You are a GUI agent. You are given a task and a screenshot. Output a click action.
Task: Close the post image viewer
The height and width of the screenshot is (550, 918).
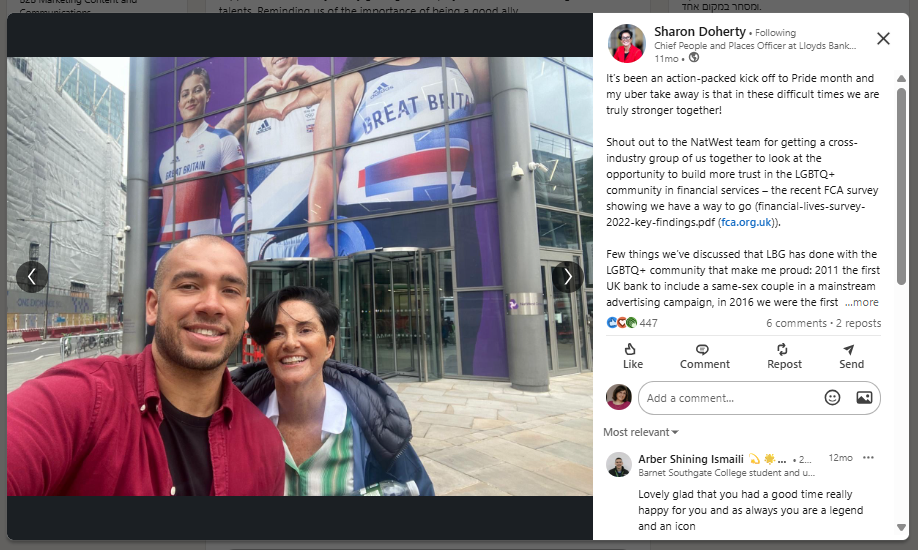(x=883, y=39)
